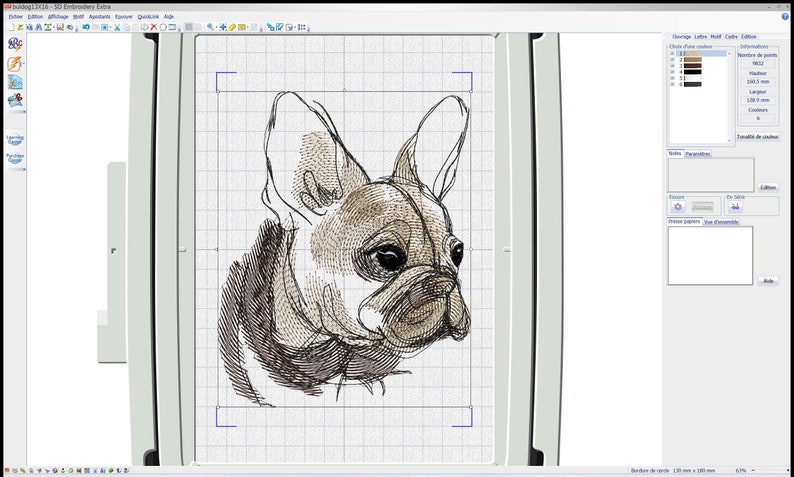794x477 pixels.
Task: Open the ABC lettering wizard icon
Action: click(x=15, y=44)
